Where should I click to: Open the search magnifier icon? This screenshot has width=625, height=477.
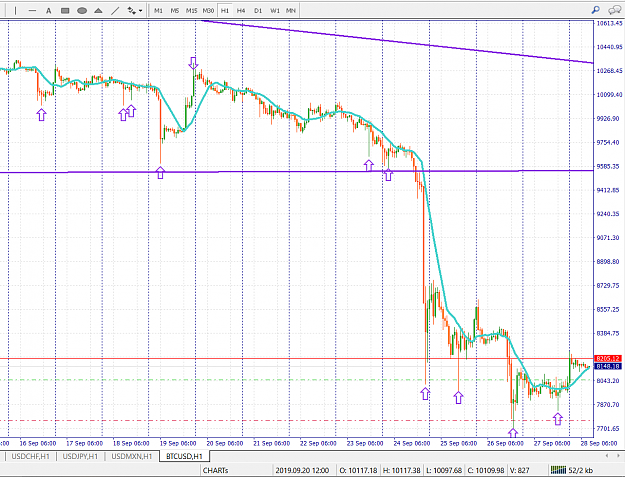[x=596, y=10]
